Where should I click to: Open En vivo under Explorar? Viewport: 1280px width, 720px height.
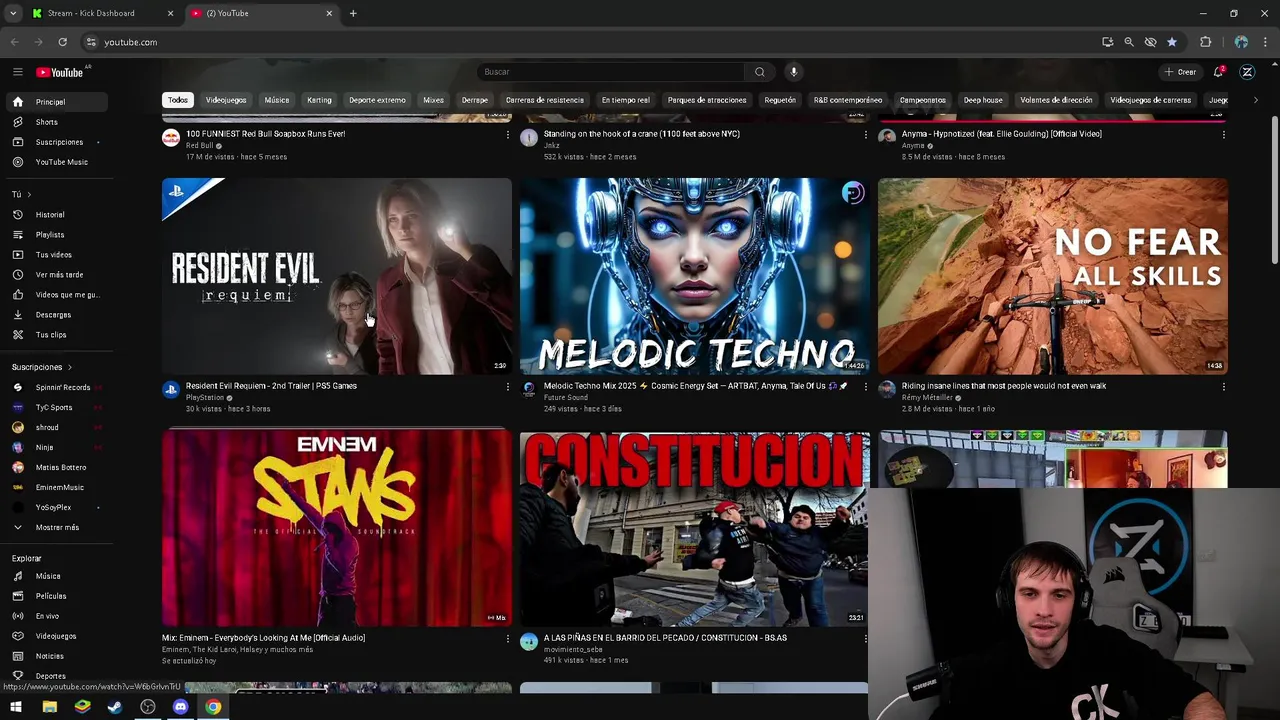56,616
